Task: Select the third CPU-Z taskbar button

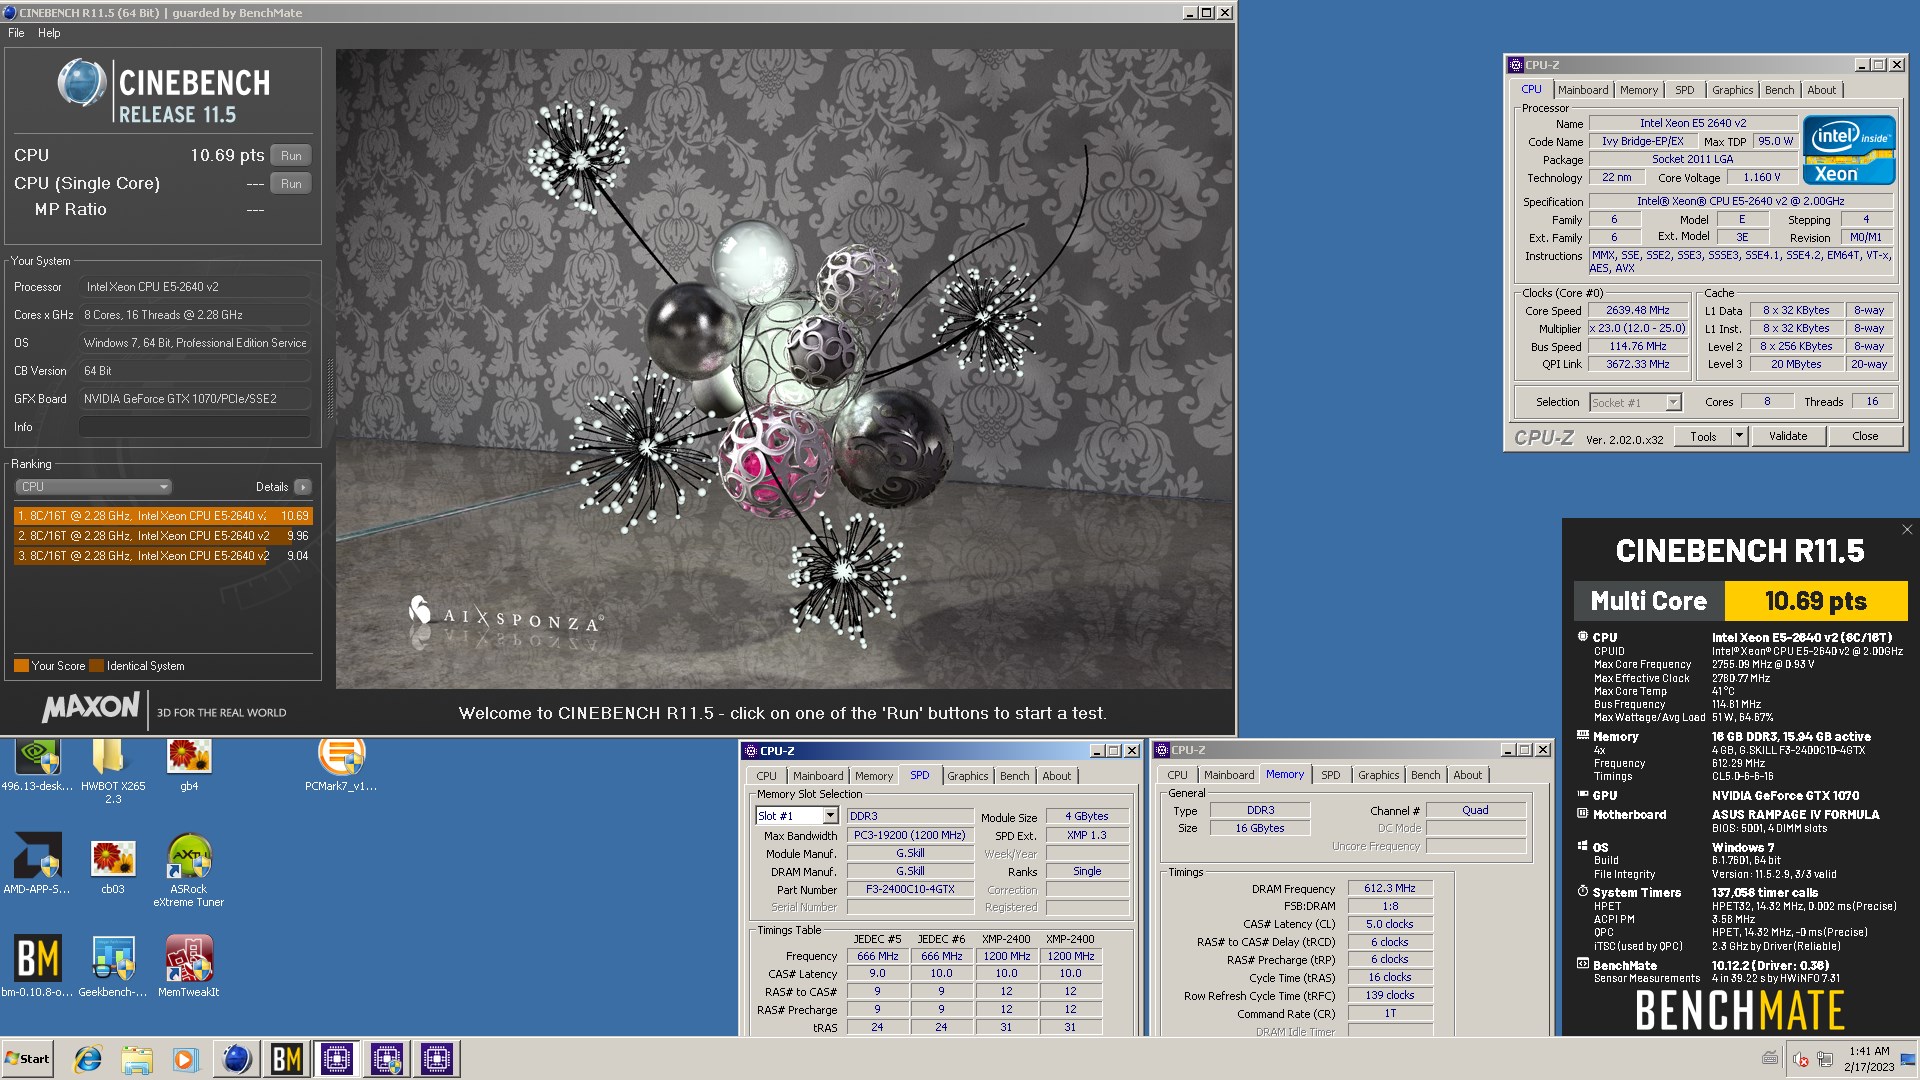Action: click(437, 1059)
